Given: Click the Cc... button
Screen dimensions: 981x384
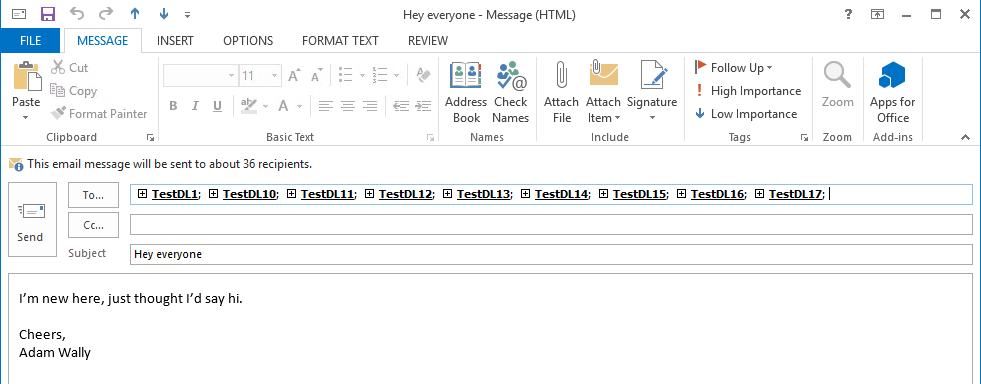Looking at the screenshot, I should (x=93, y=225).
